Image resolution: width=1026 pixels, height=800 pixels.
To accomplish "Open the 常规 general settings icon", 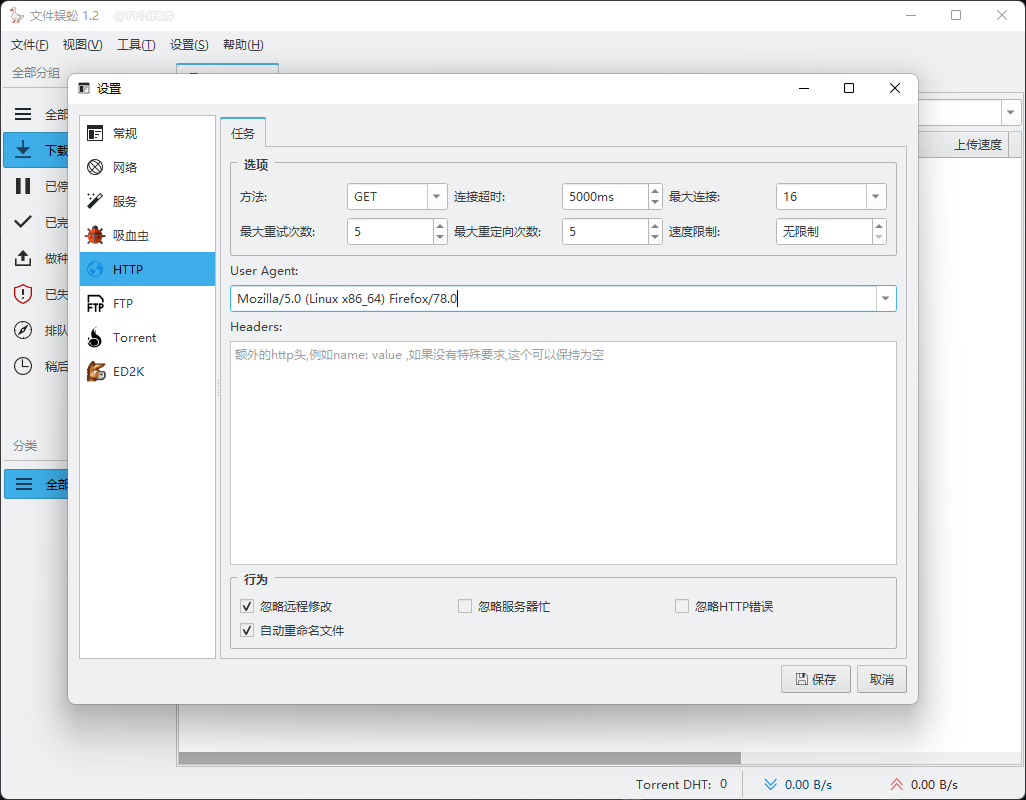I will tap(95, 133).
